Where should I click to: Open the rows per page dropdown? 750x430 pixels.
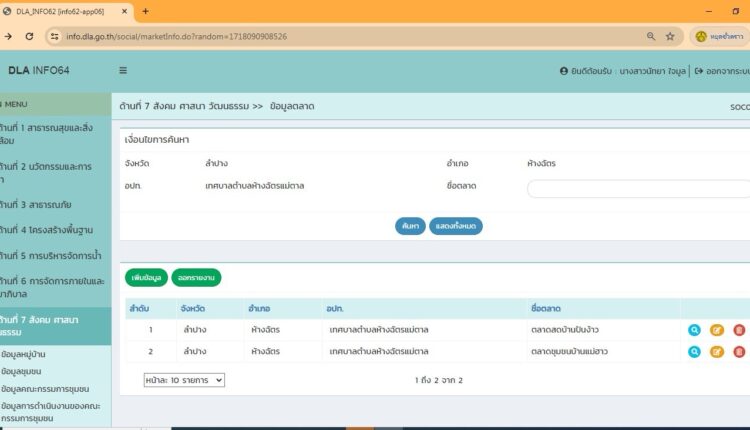click(x=184, y=380)
